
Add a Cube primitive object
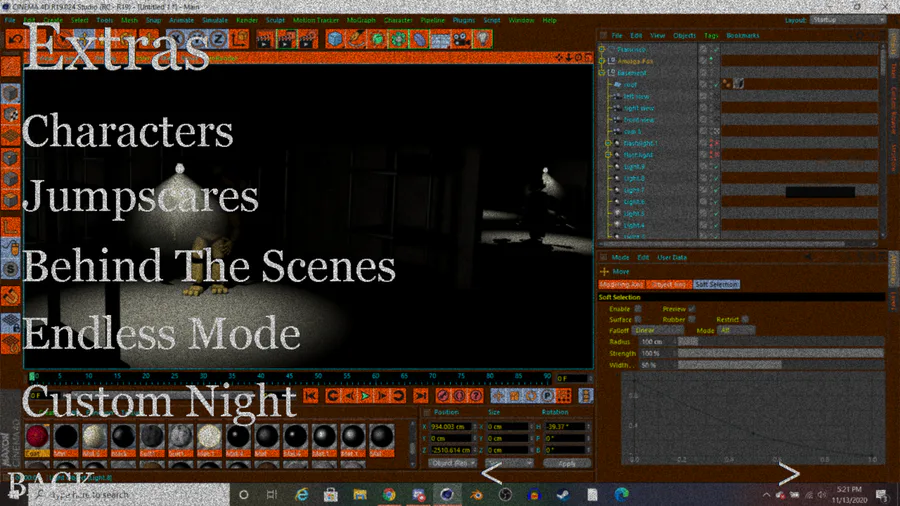[x=335, y=39]
